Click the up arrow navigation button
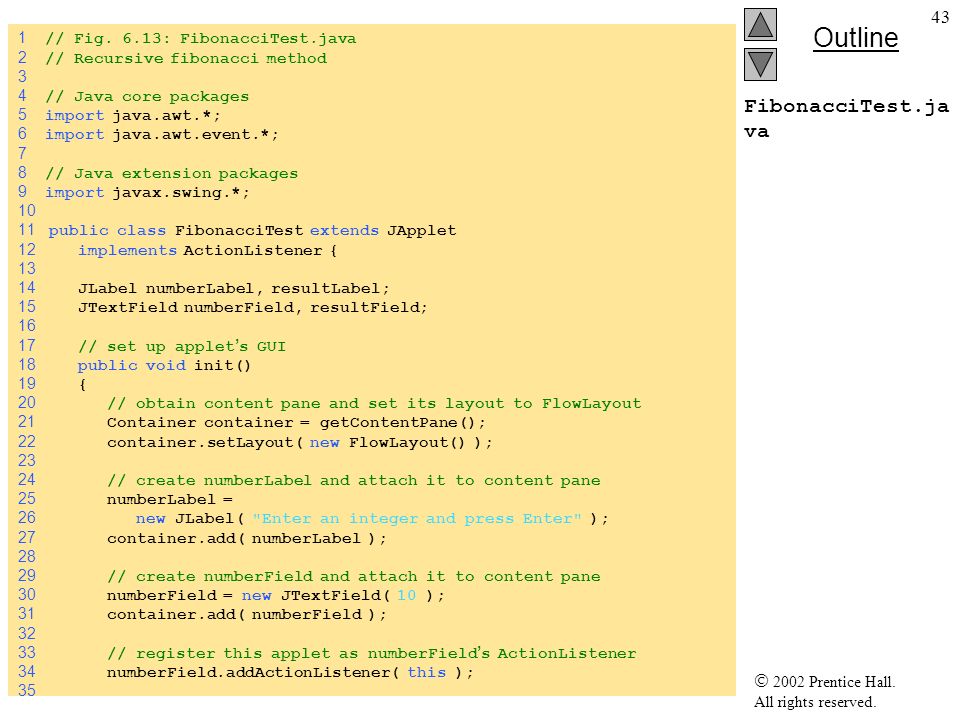The width and height of the screenshot is (960, 720). tap(760, 24)
